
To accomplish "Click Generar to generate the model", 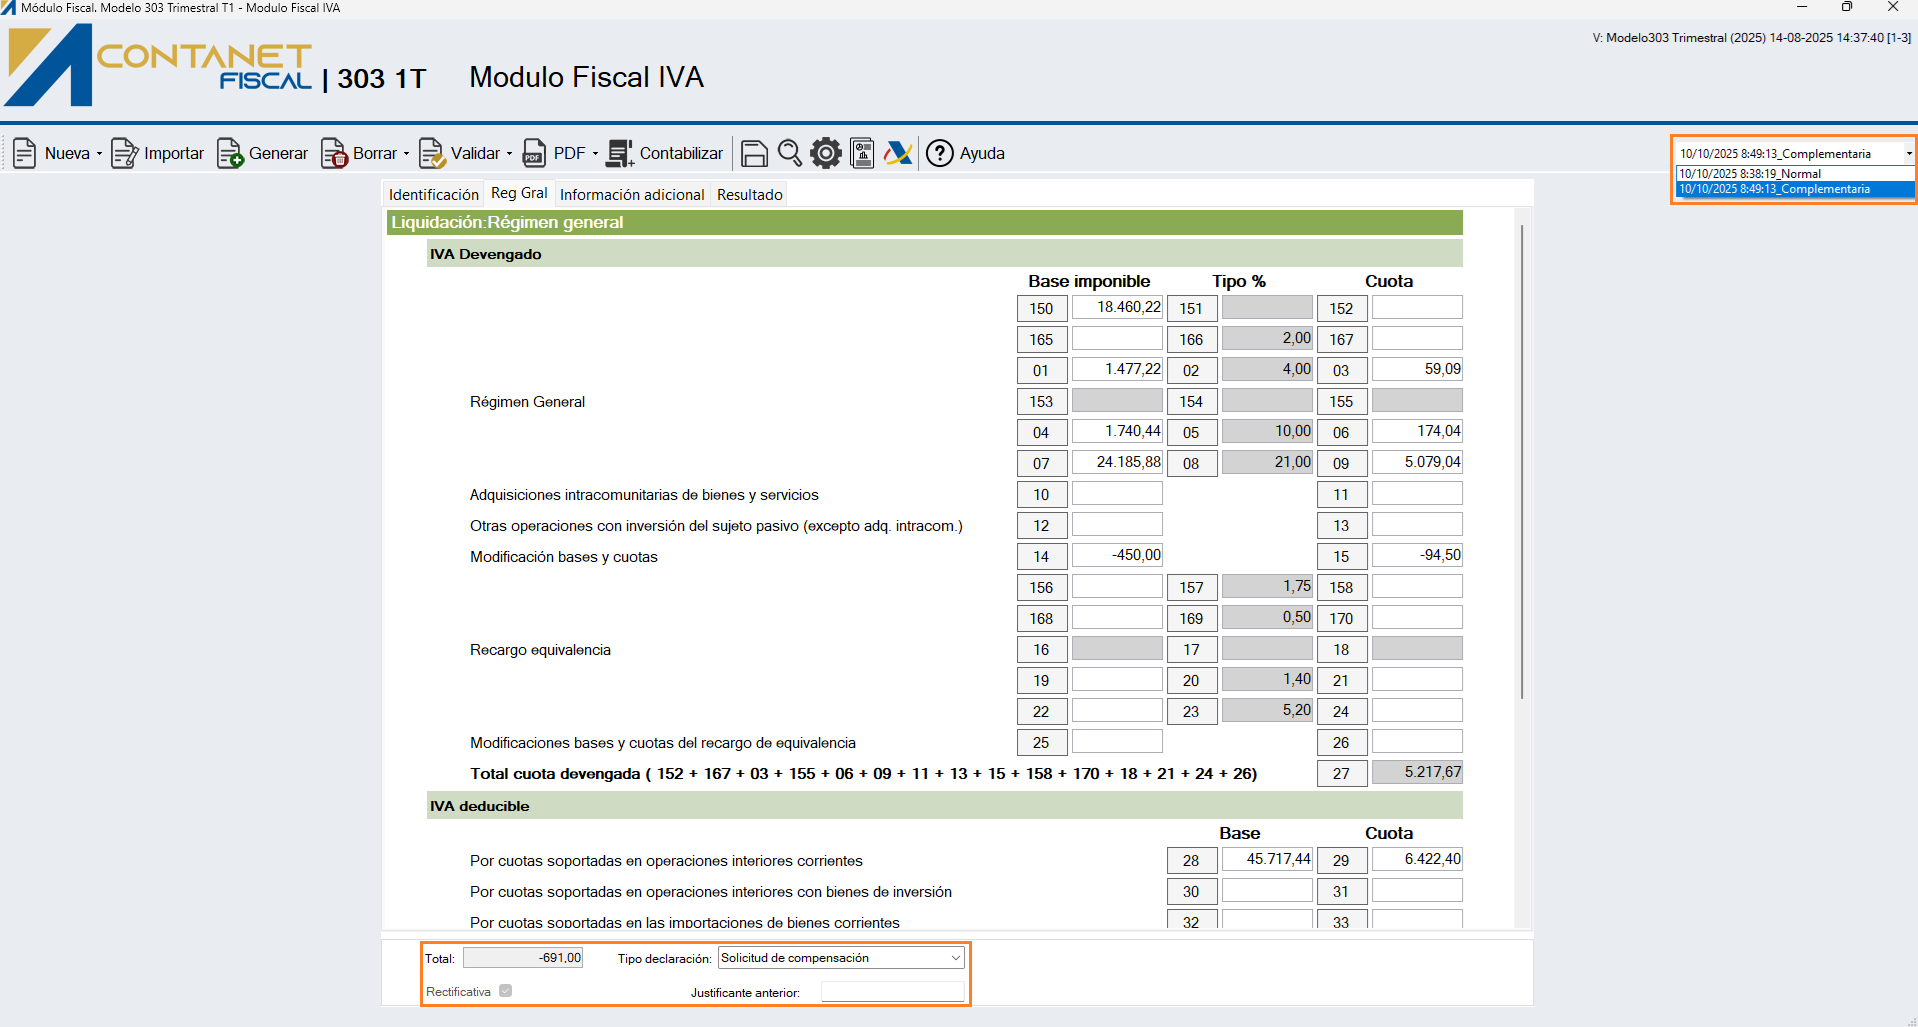I will pos(263,153).
